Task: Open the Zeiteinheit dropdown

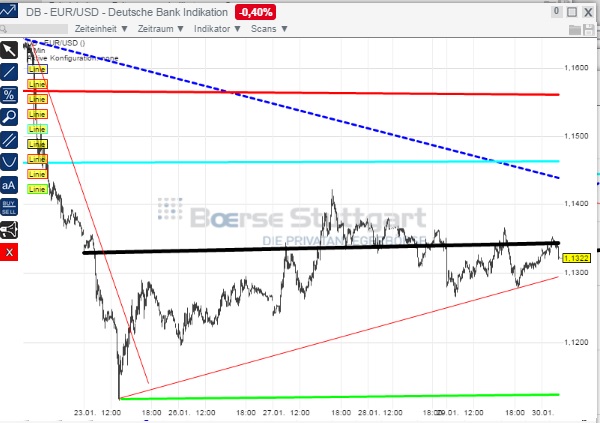Action: (x=101, y=29)
